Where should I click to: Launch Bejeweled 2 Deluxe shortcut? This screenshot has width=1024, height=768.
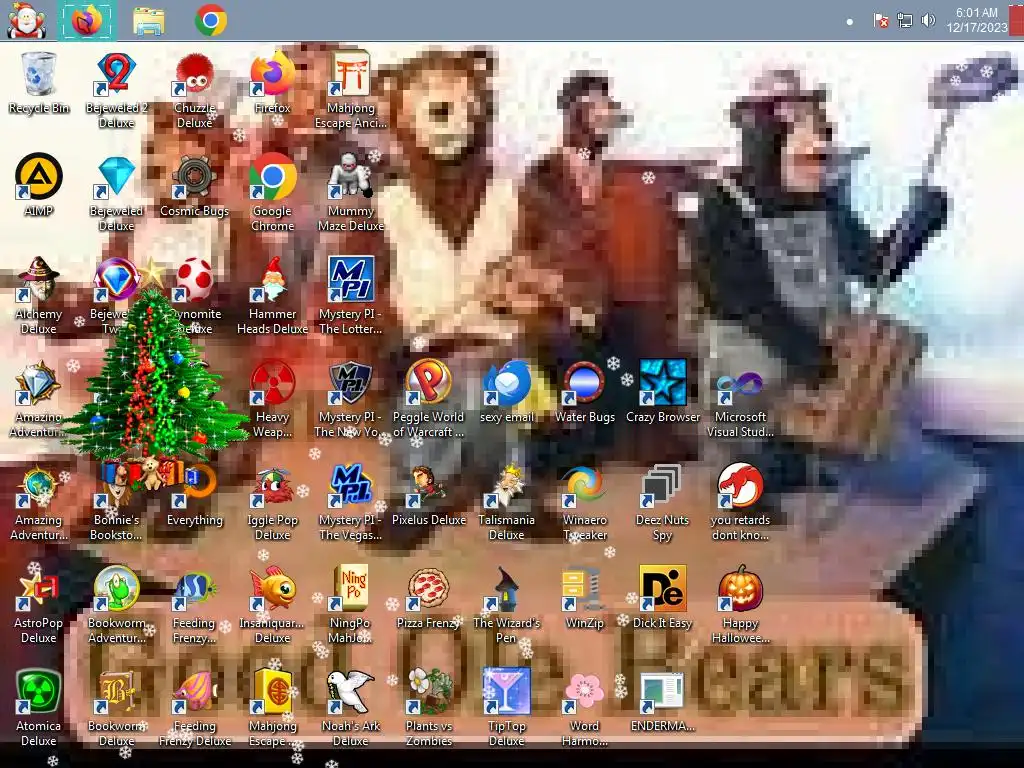pos(116,90)
